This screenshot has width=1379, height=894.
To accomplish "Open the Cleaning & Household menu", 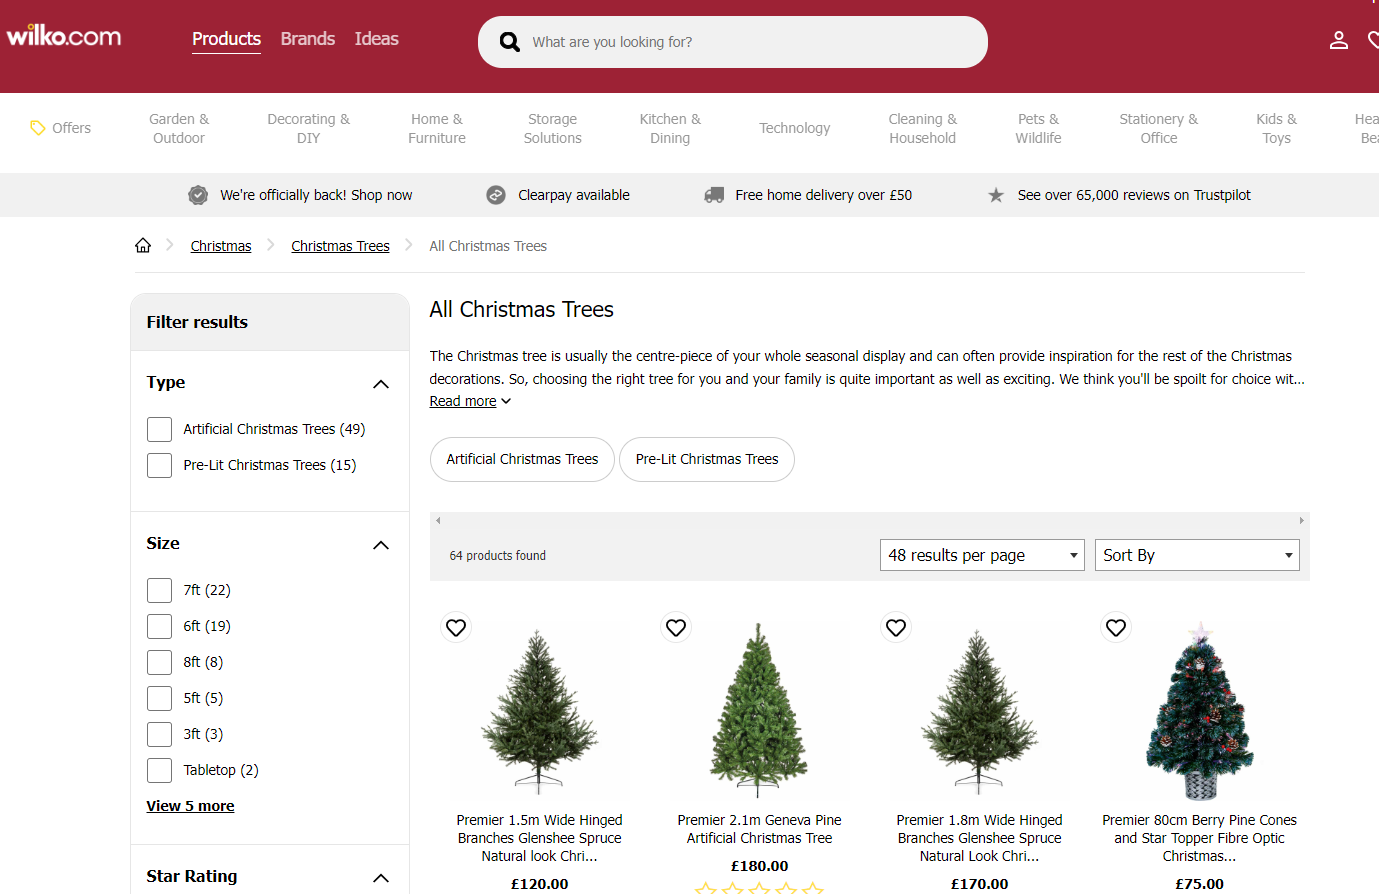I will [923, 128].
